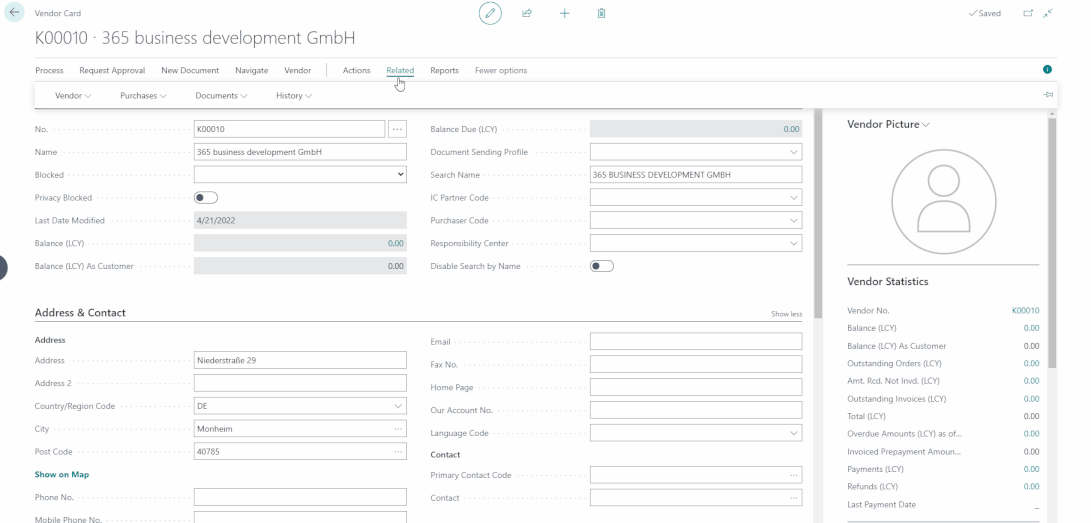Viewport: 1091px width, 523px height.
Task: Click the Home Page field
Action: pyautogui.click(x=696, y=387)
